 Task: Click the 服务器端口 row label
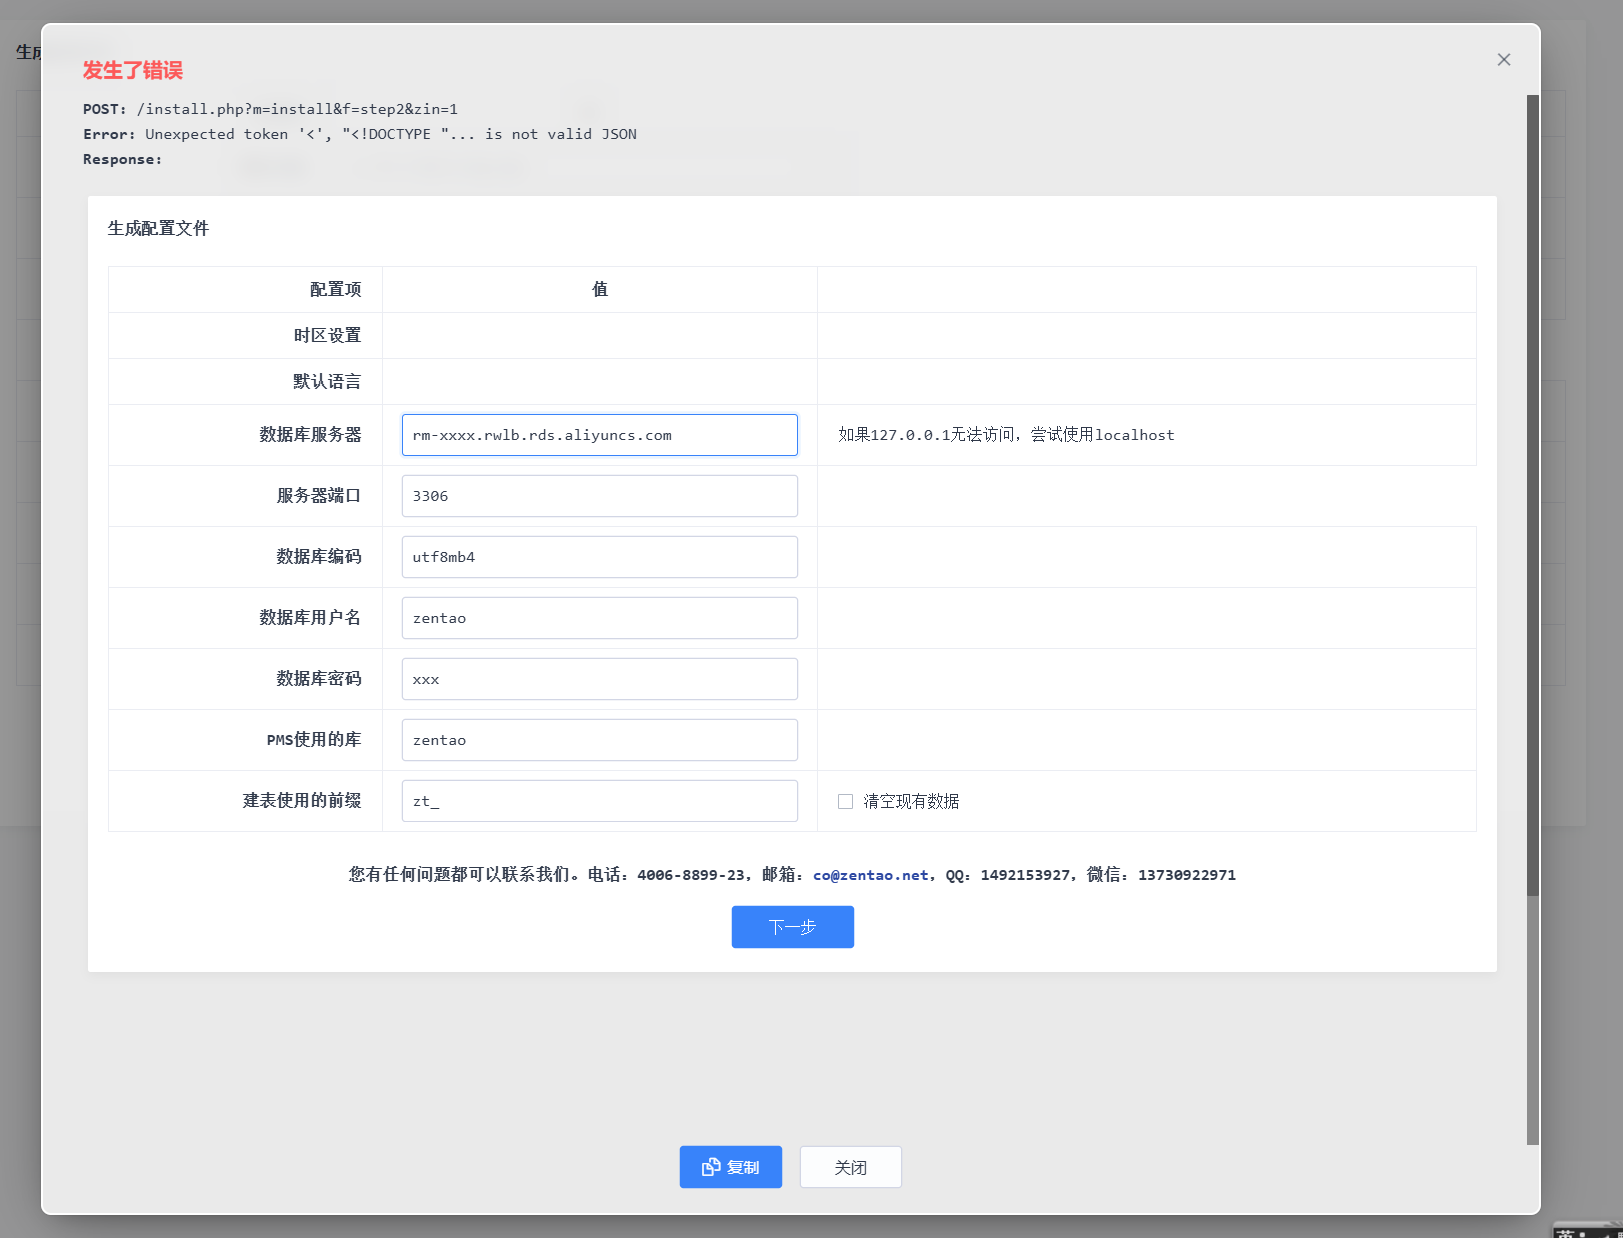coord(319,496)
